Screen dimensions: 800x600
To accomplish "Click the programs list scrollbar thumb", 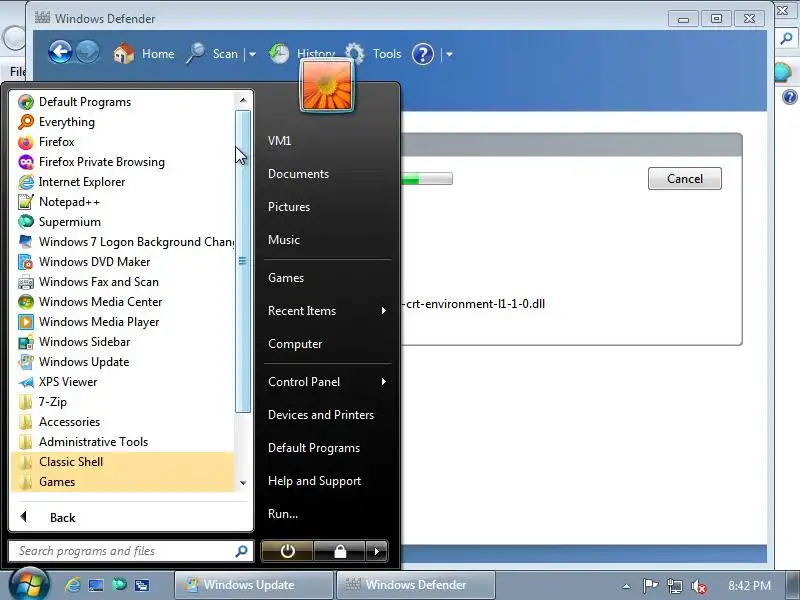I will pos(243,261).
